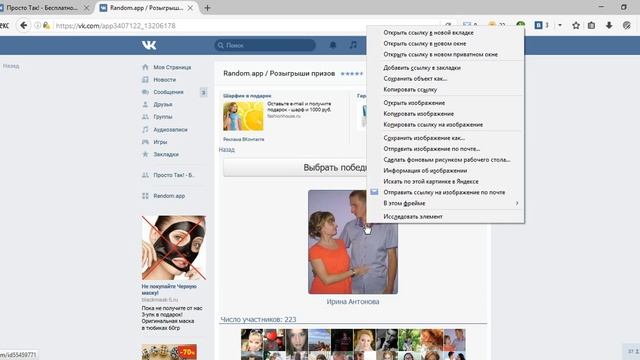640x360 pixels.
Task: Click the 'Назад' link in the app
Action: click(227, 149)
